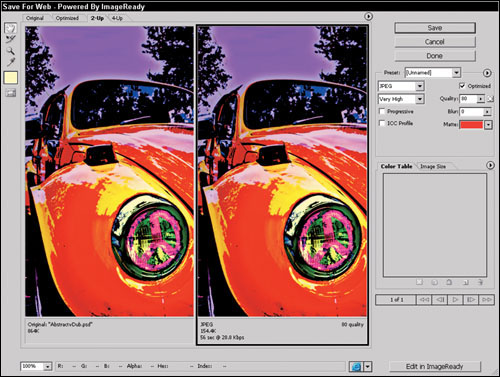The height and width of the screenshot is (377, 500).
Task: Click the Cancel button
Action: point(435,42)
